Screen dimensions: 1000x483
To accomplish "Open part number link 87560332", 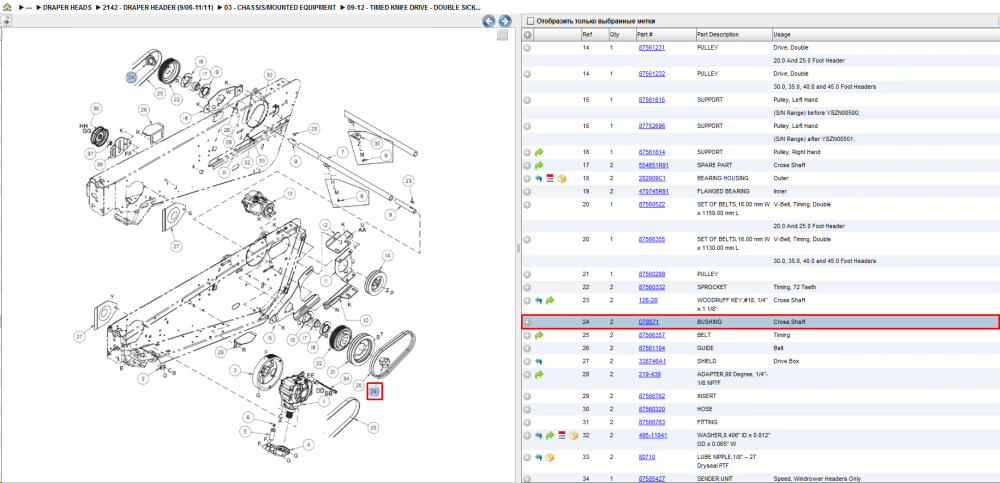I will [x=651, y=287].
